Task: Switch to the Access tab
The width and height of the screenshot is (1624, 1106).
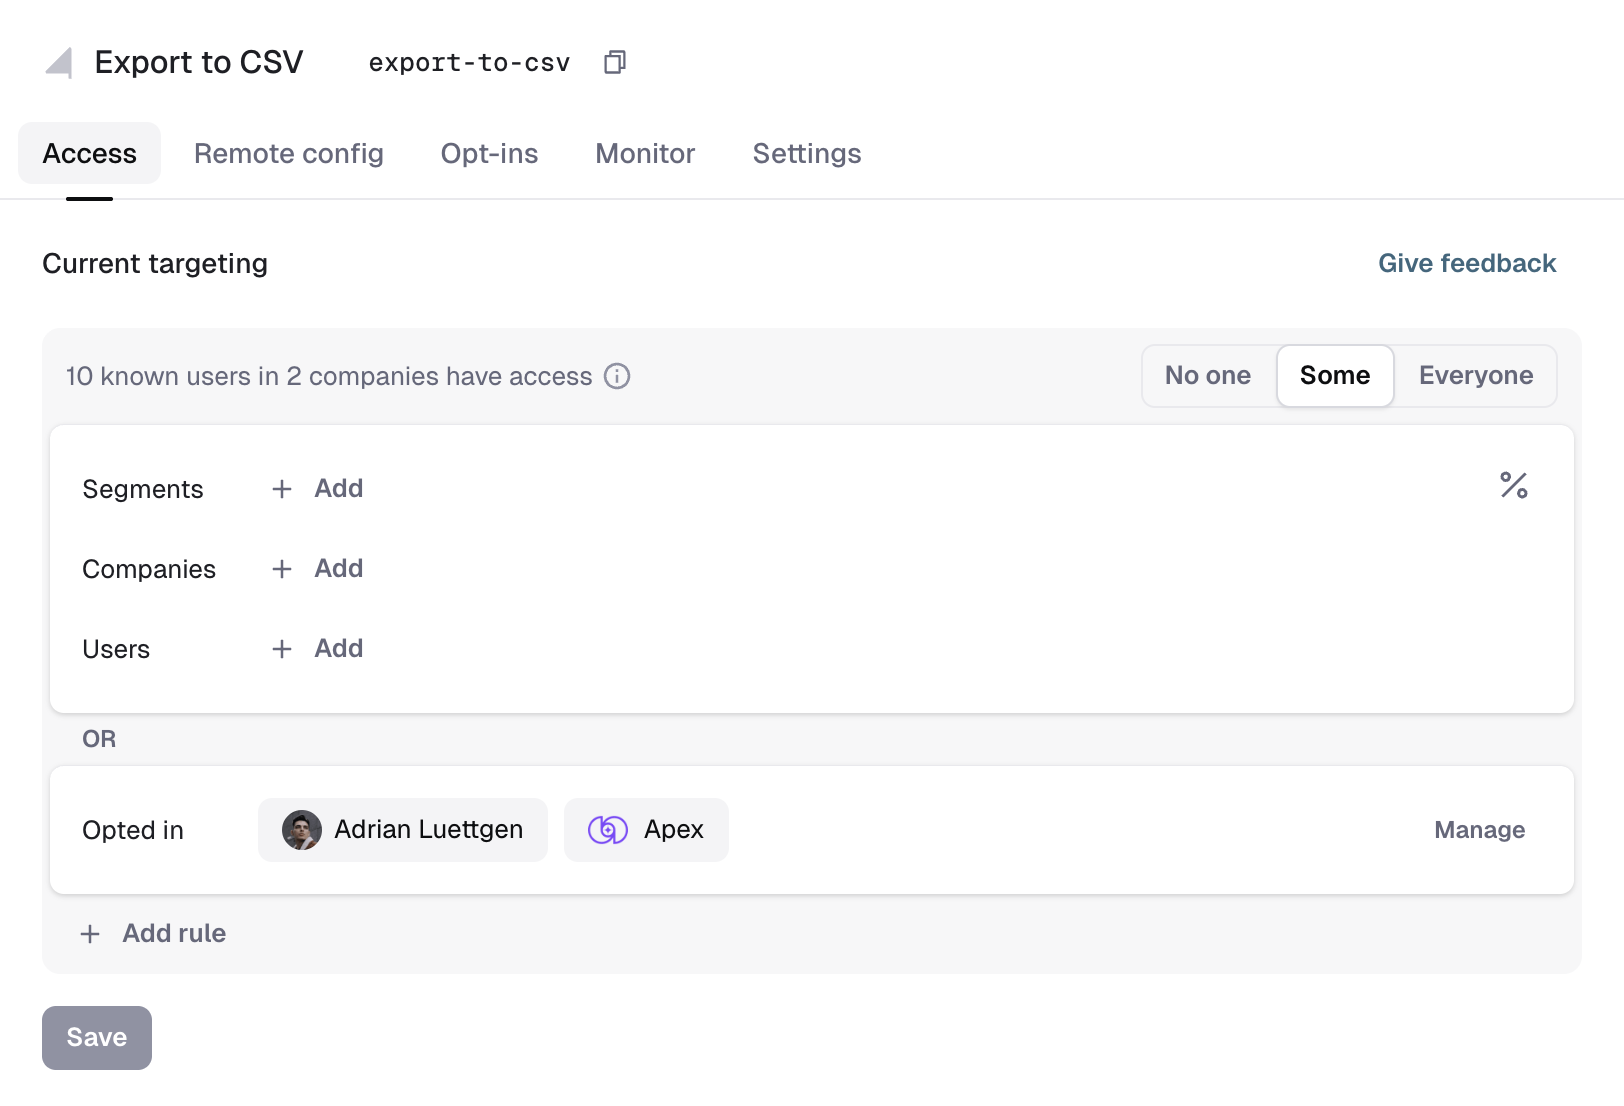Action: [x=90, y=154]
